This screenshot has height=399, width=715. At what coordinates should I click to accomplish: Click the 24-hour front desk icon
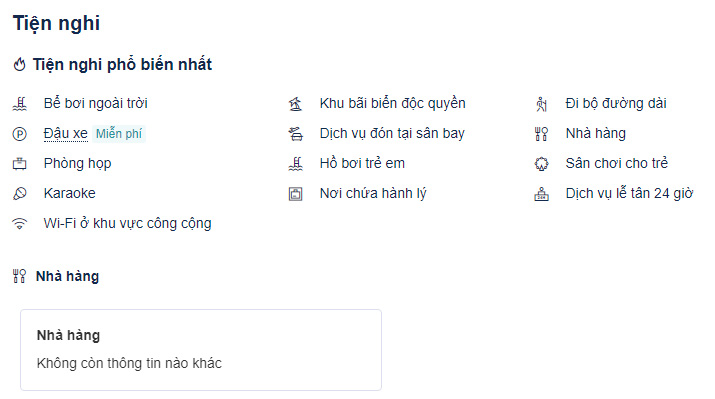pyautogui.click(x=541, y=194)
